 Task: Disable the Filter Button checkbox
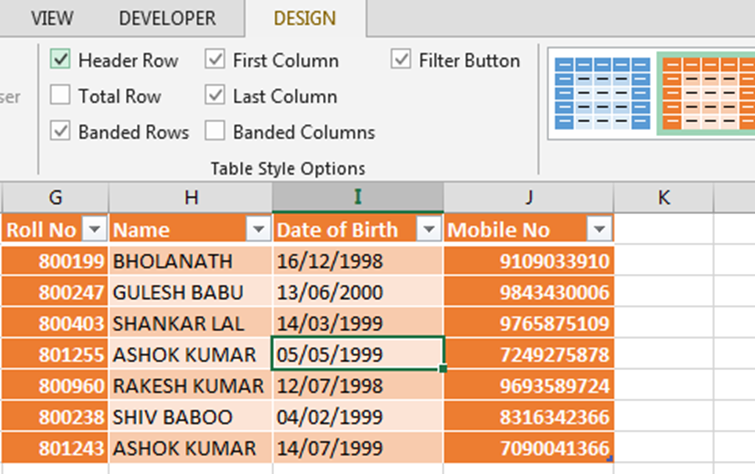tap(401, 60)
